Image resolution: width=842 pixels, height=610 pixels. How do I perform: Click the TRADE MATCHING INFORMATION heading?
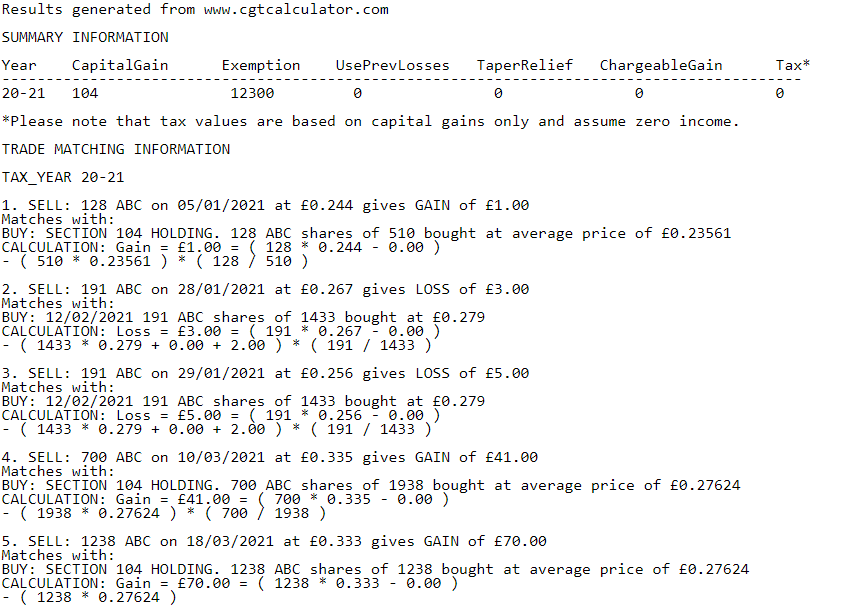[x=116, y=149]
